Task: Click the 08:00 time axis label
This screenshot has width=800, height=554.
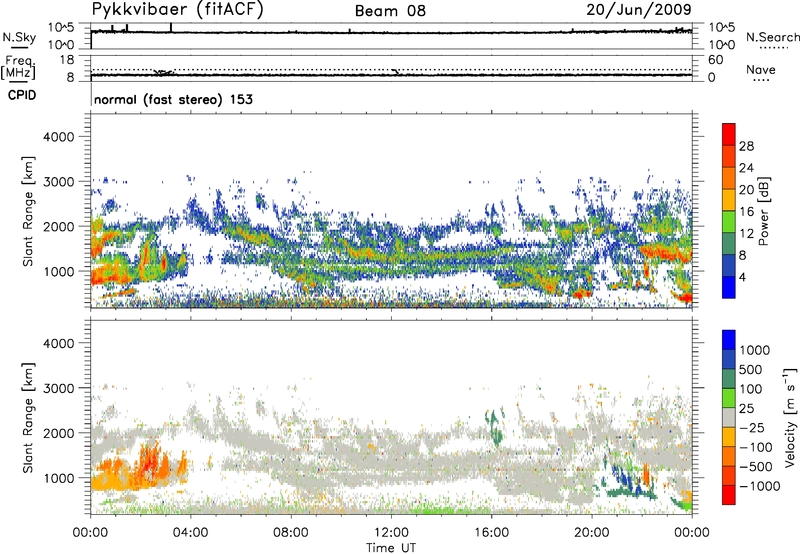Action: tap(291, 533)
